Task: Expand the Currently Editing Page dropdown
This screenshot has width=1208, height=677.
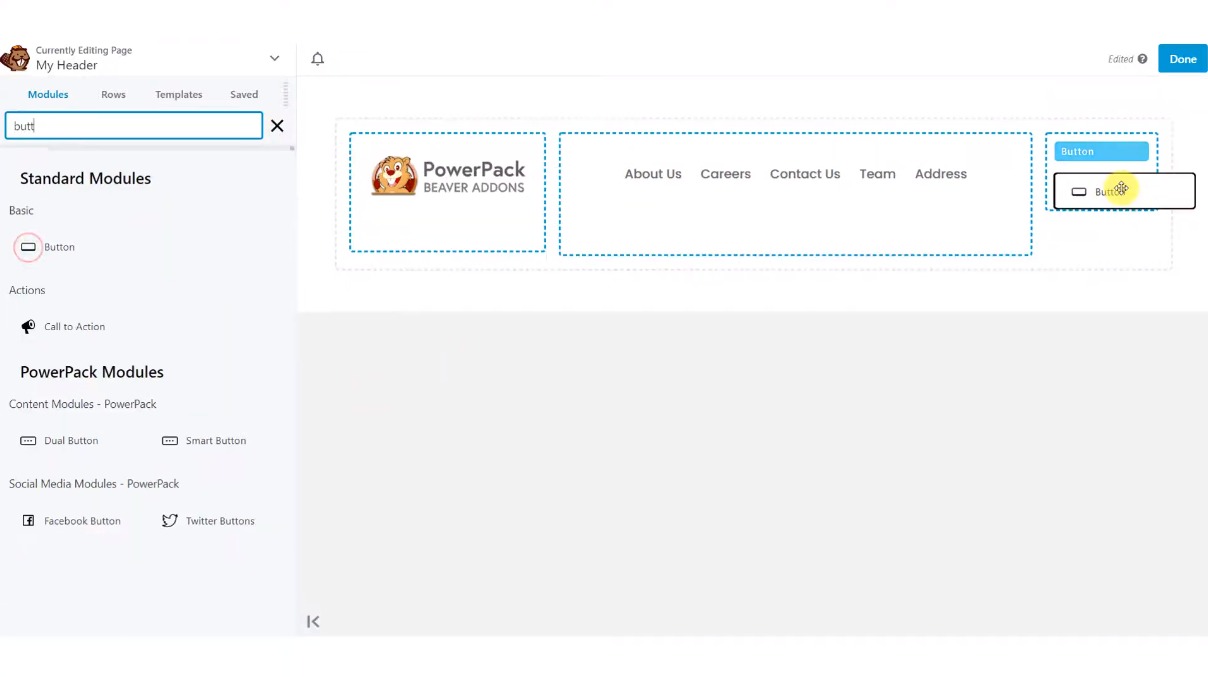Action: [274, 58]
